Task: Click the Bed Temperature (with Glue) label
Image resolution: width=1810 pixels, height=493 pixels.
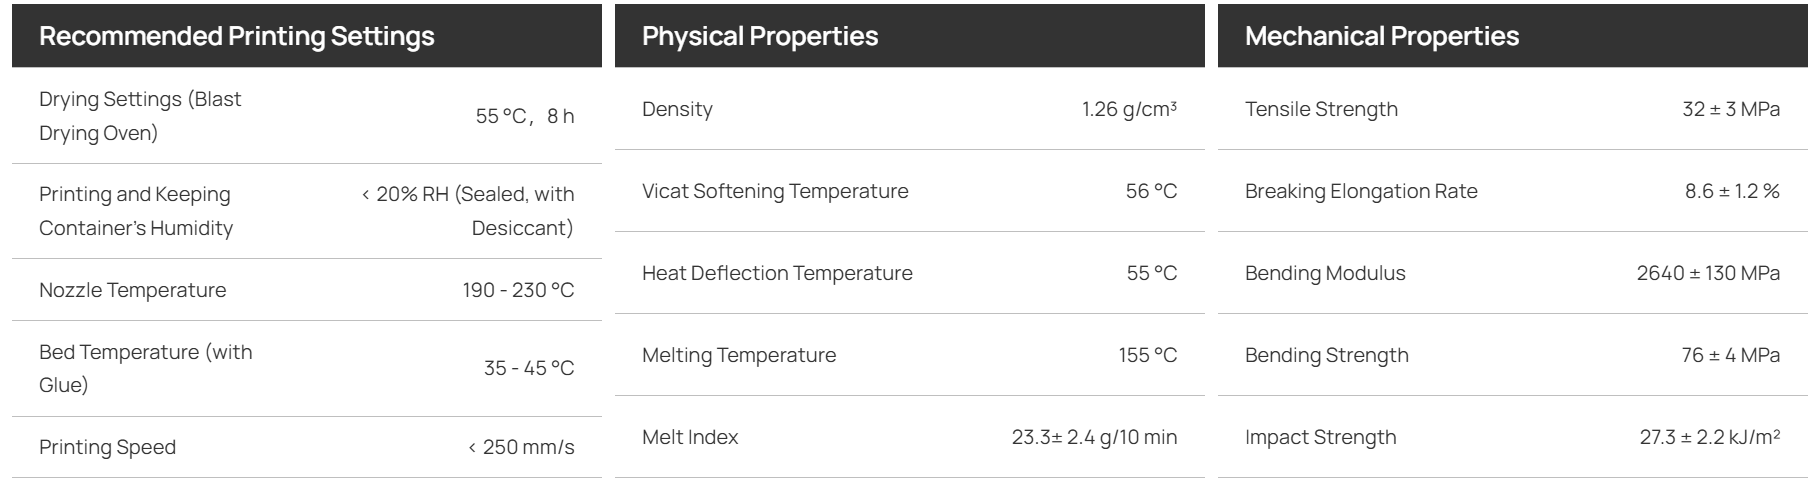Action: coord(146,368)
